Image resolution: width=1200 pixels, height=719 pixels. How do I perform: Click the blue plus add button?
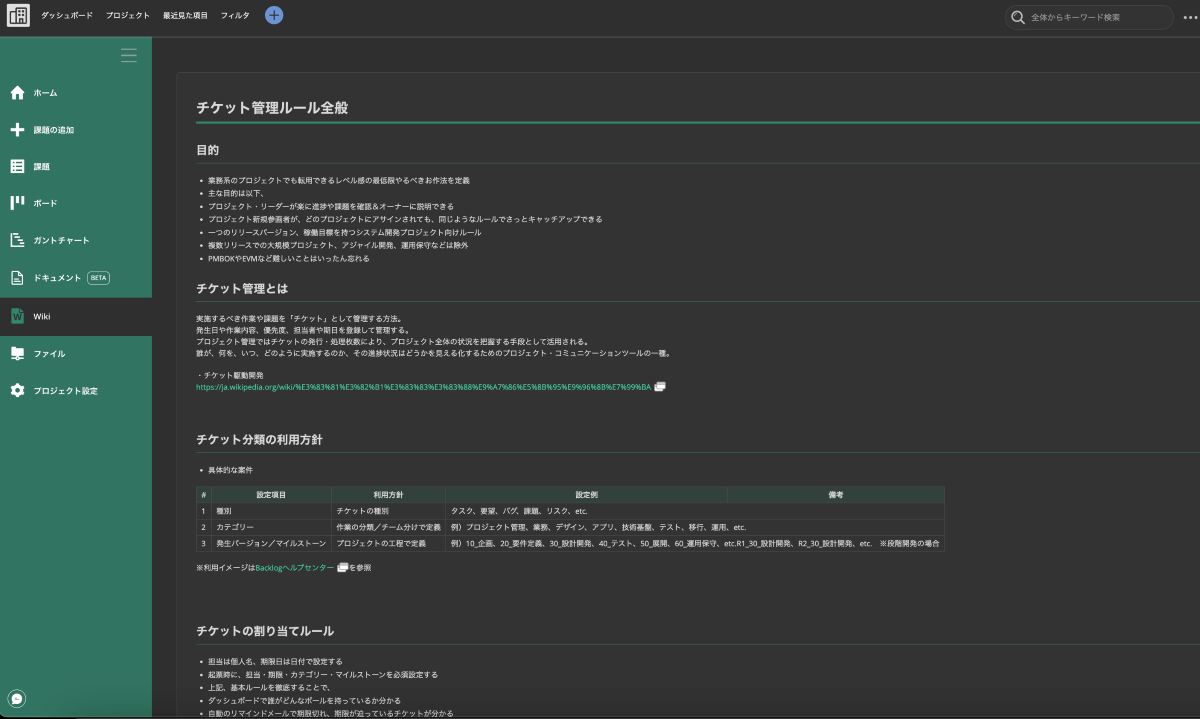pyautogui.click(x=274, y=16)
